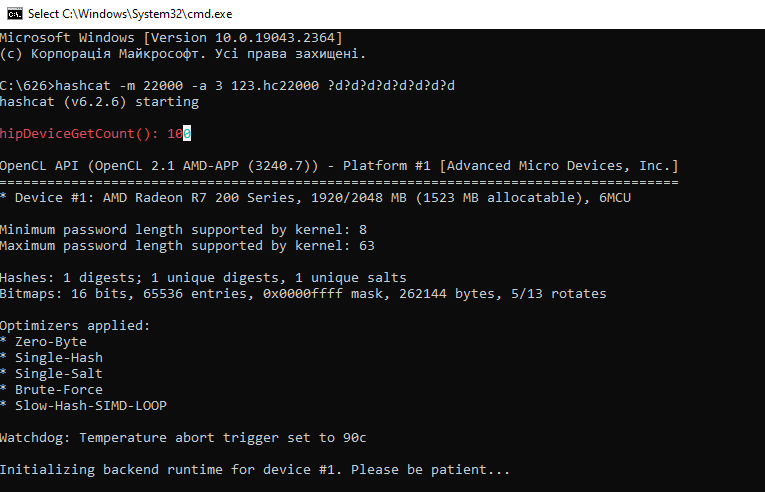Click the OpenCL API platform header line
The image size is (765, 492).
[339, 166]
